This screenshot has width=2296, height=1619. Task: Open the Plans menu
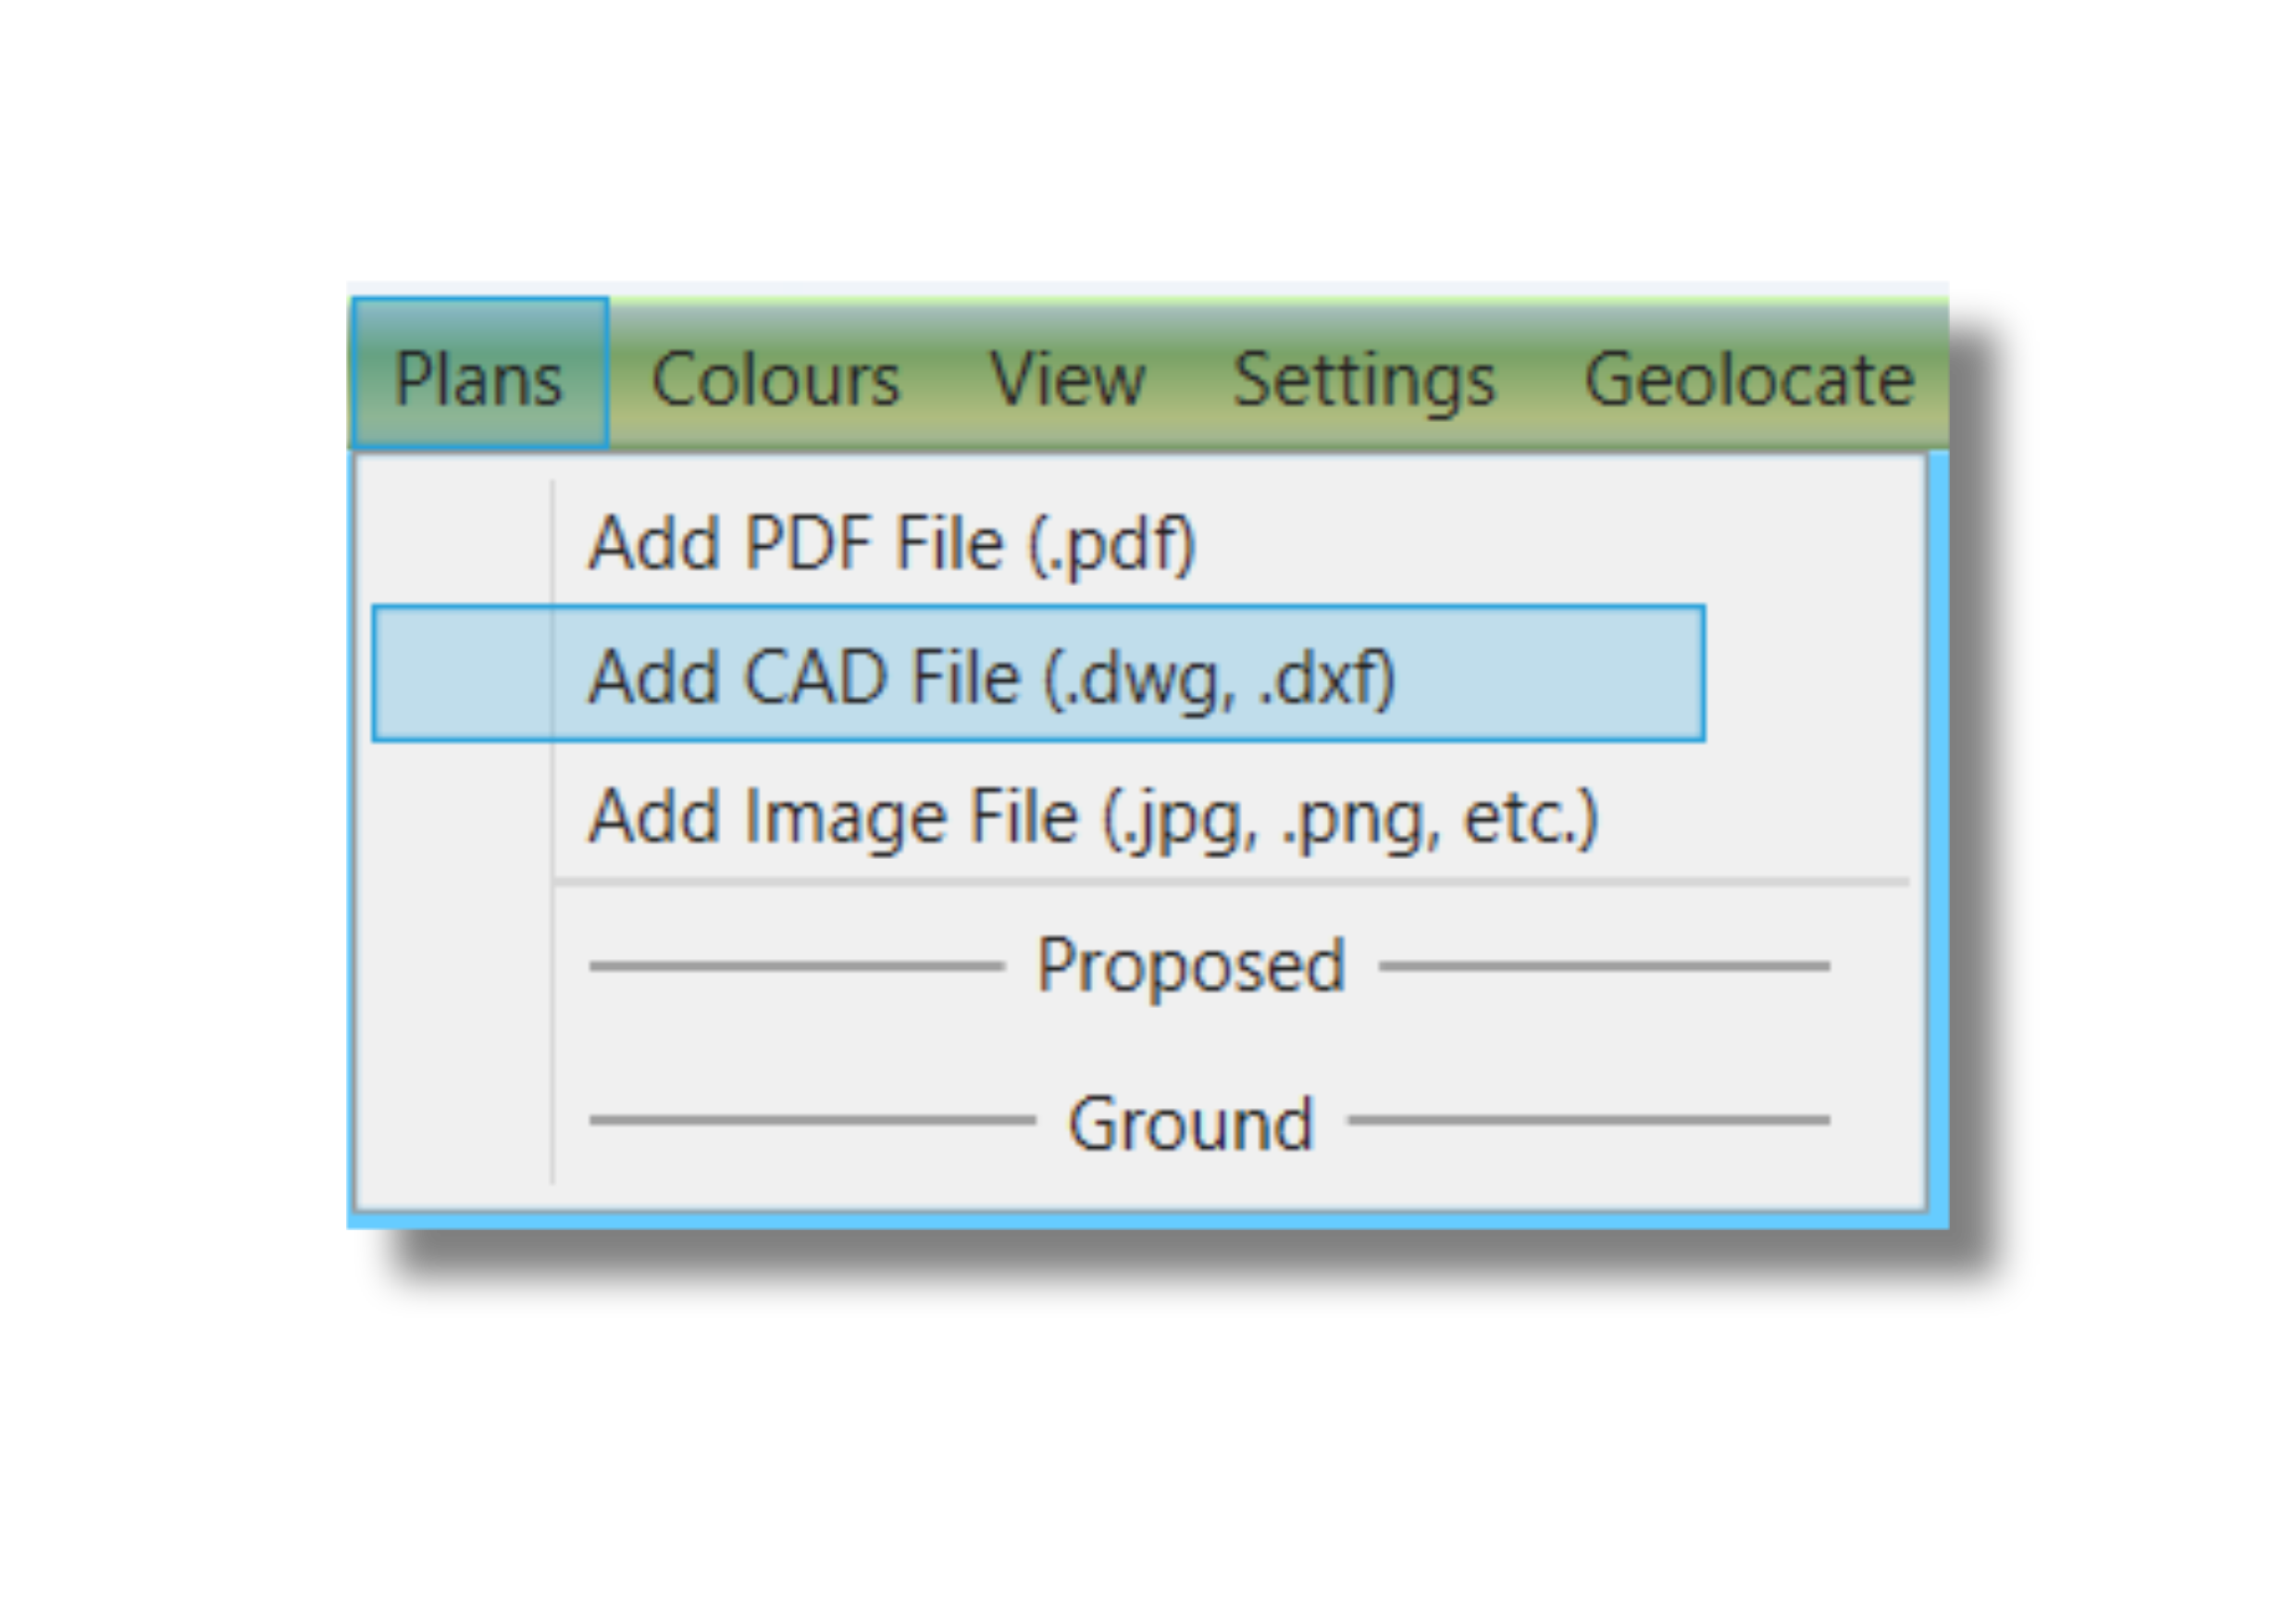pyautogui.click(x=479, y=374)
